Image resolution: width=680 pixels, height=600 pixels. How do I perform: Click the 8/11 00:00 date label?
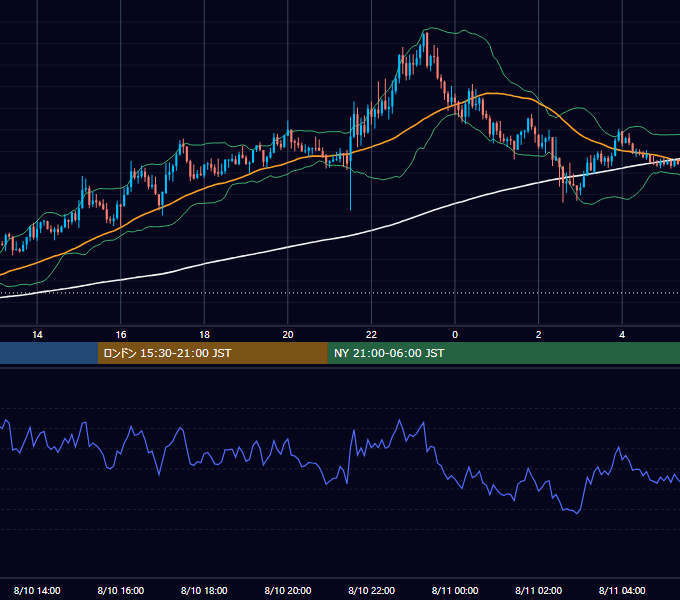pos(455,590)
